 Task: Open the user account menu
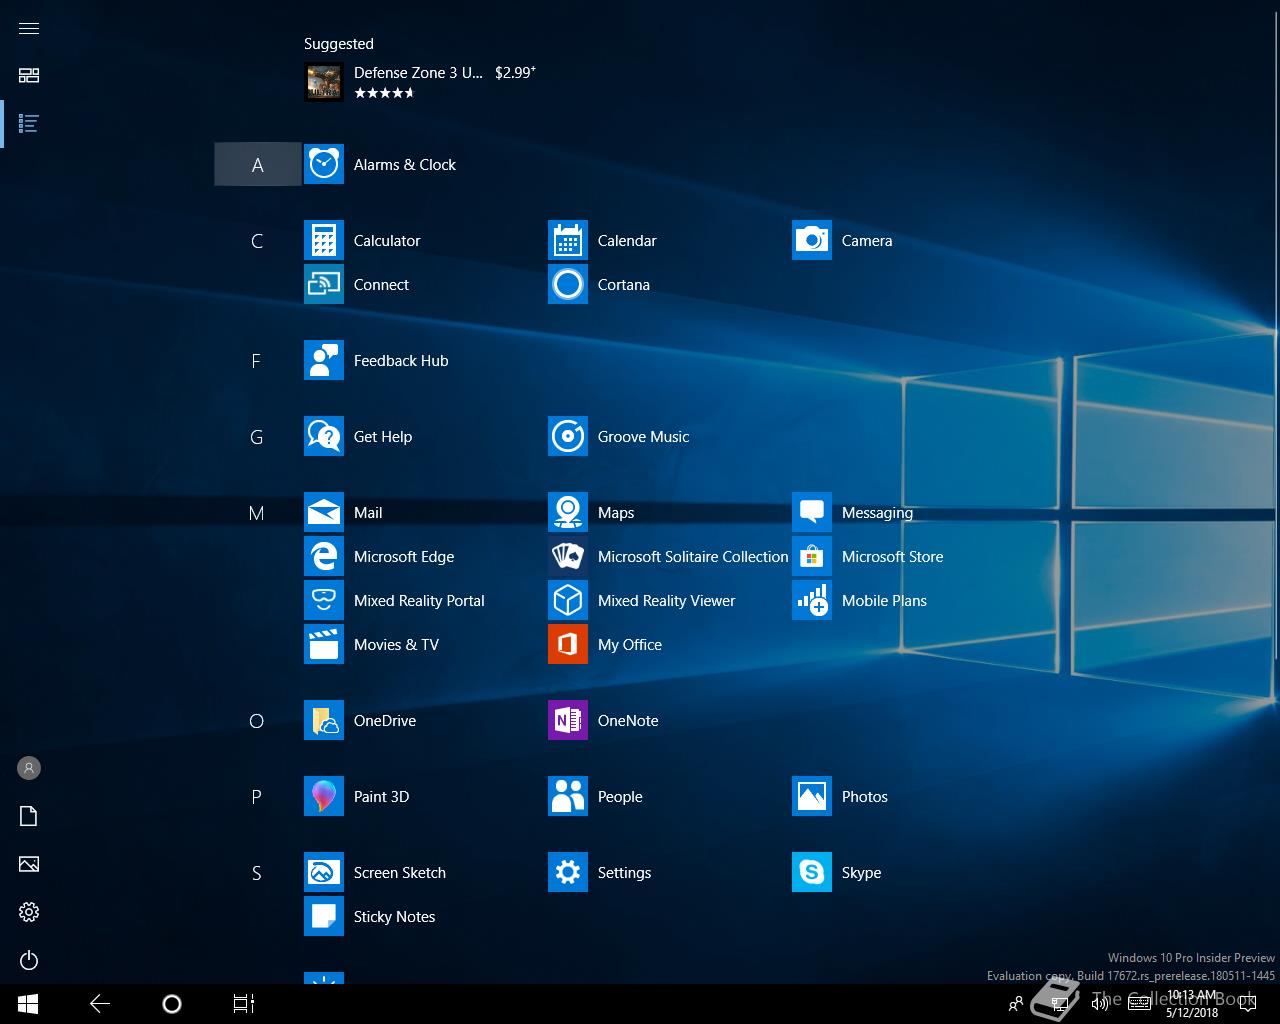pyautogui.click(x=29, y=768)
